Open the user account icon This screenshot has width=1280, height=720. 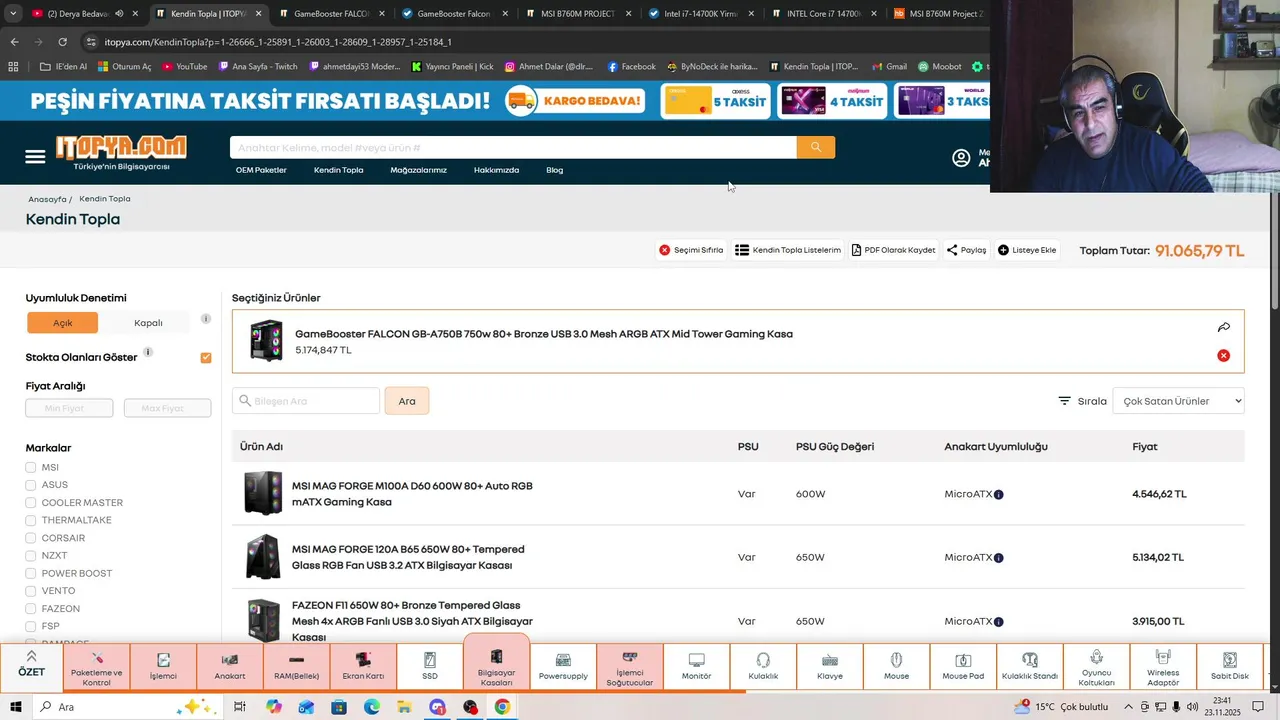coord(961,158)
